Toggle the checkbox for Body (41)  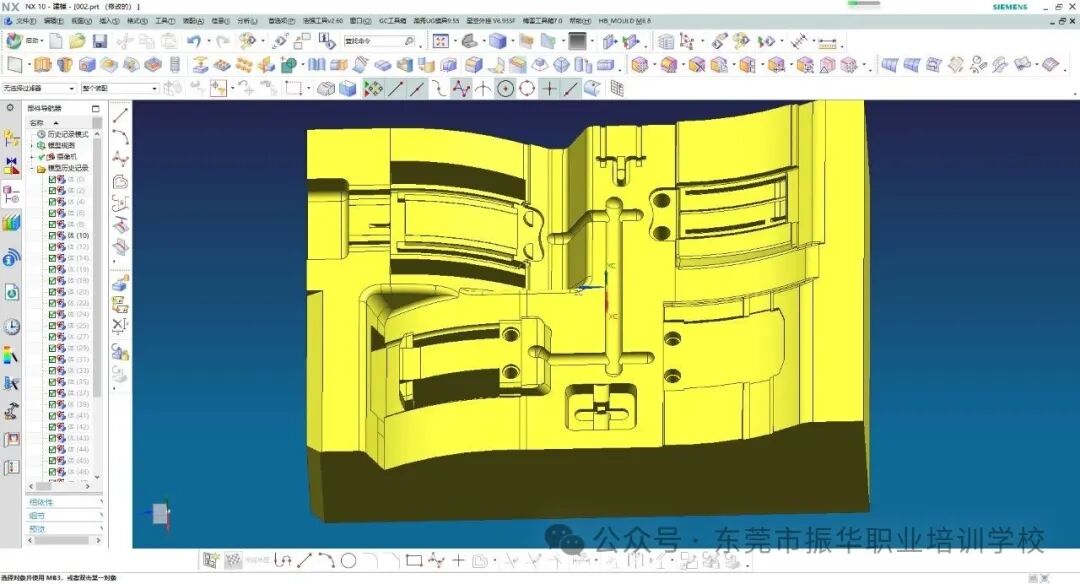[52, 415]
